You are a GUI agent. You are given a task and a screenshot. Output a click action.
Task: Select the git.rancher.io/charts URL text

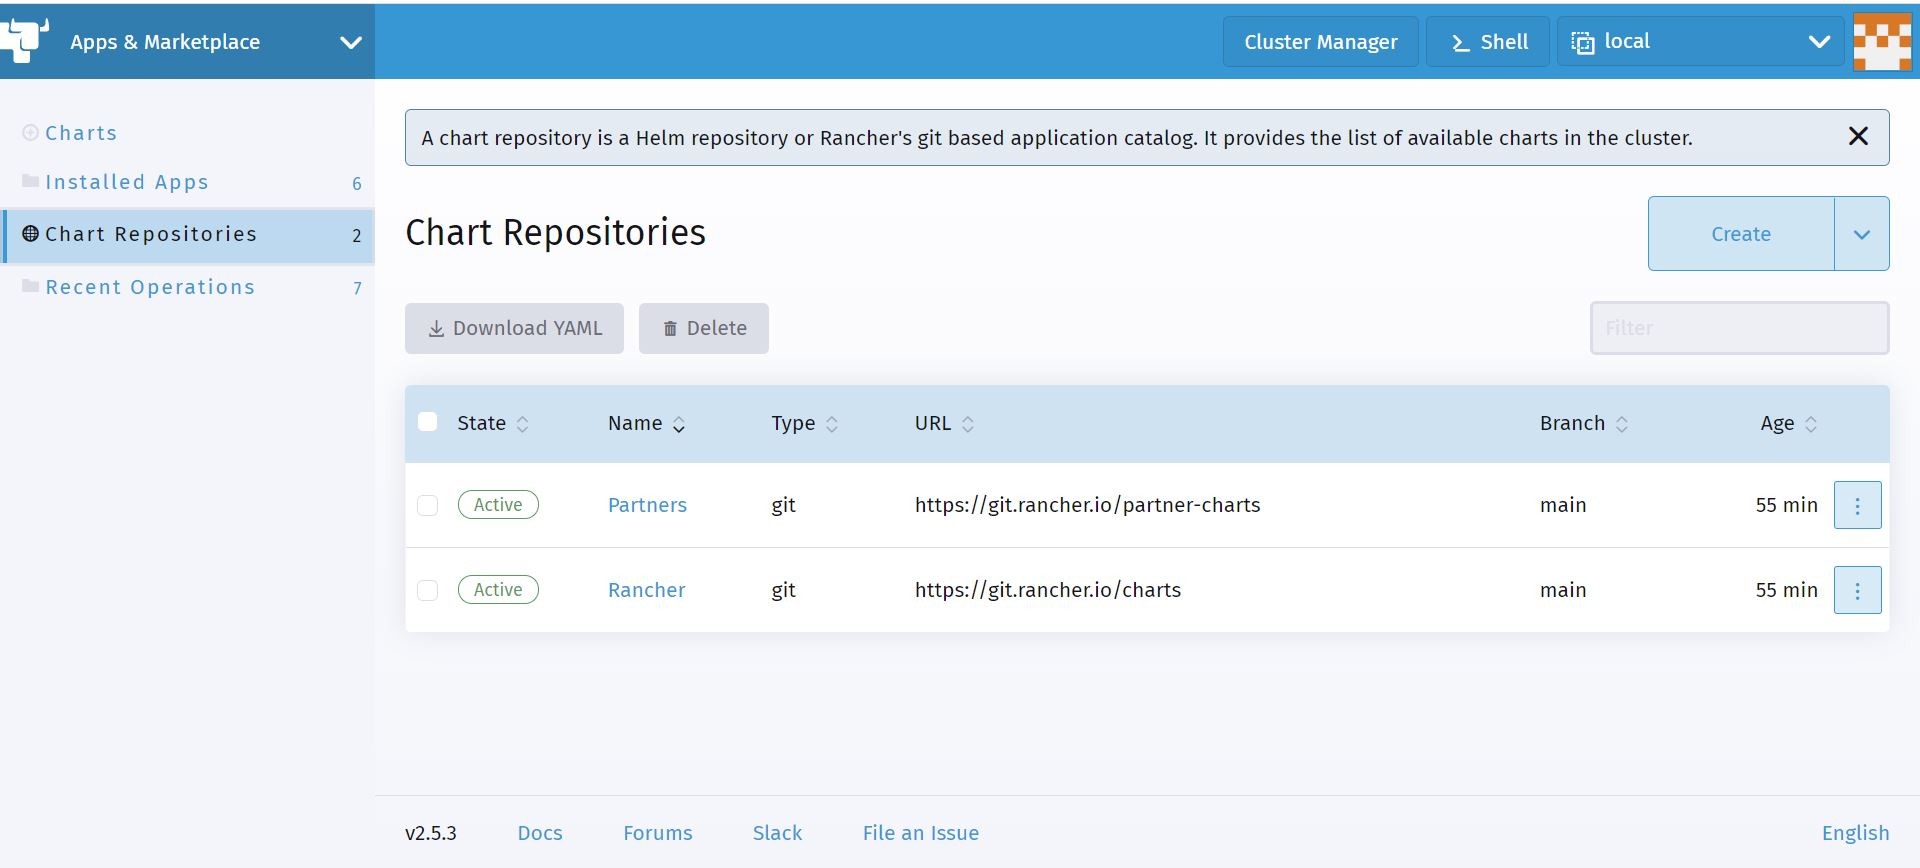(1048, 590)
